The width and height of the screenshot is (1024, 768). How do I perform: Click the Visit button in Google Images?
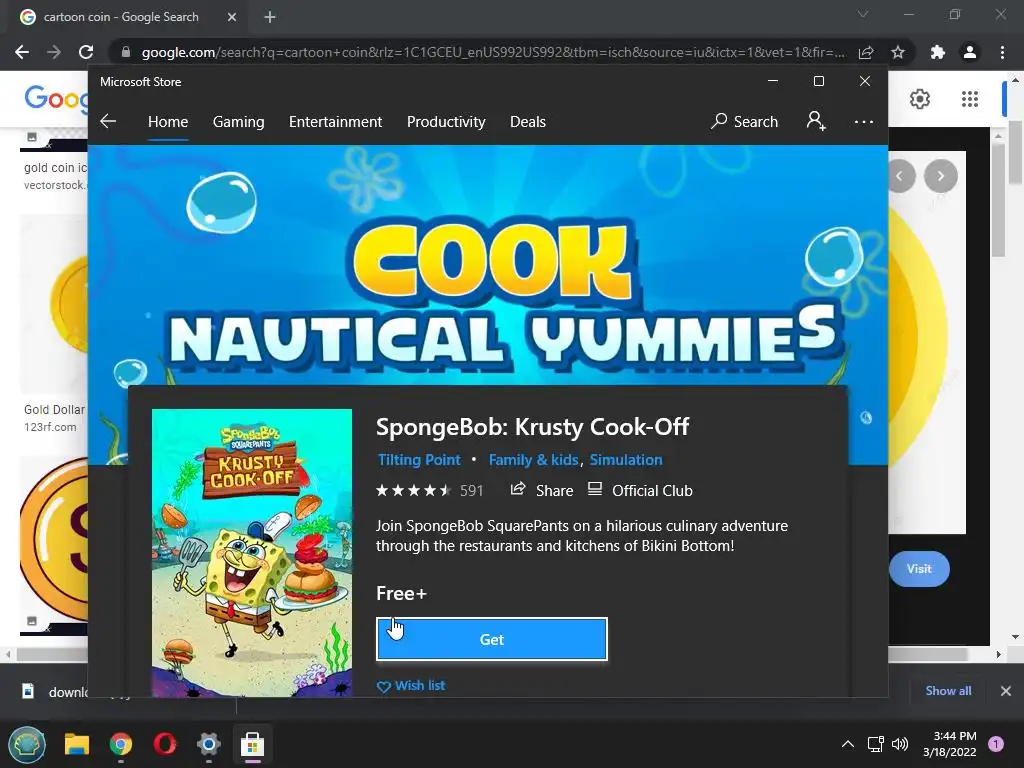pos(919,569)
